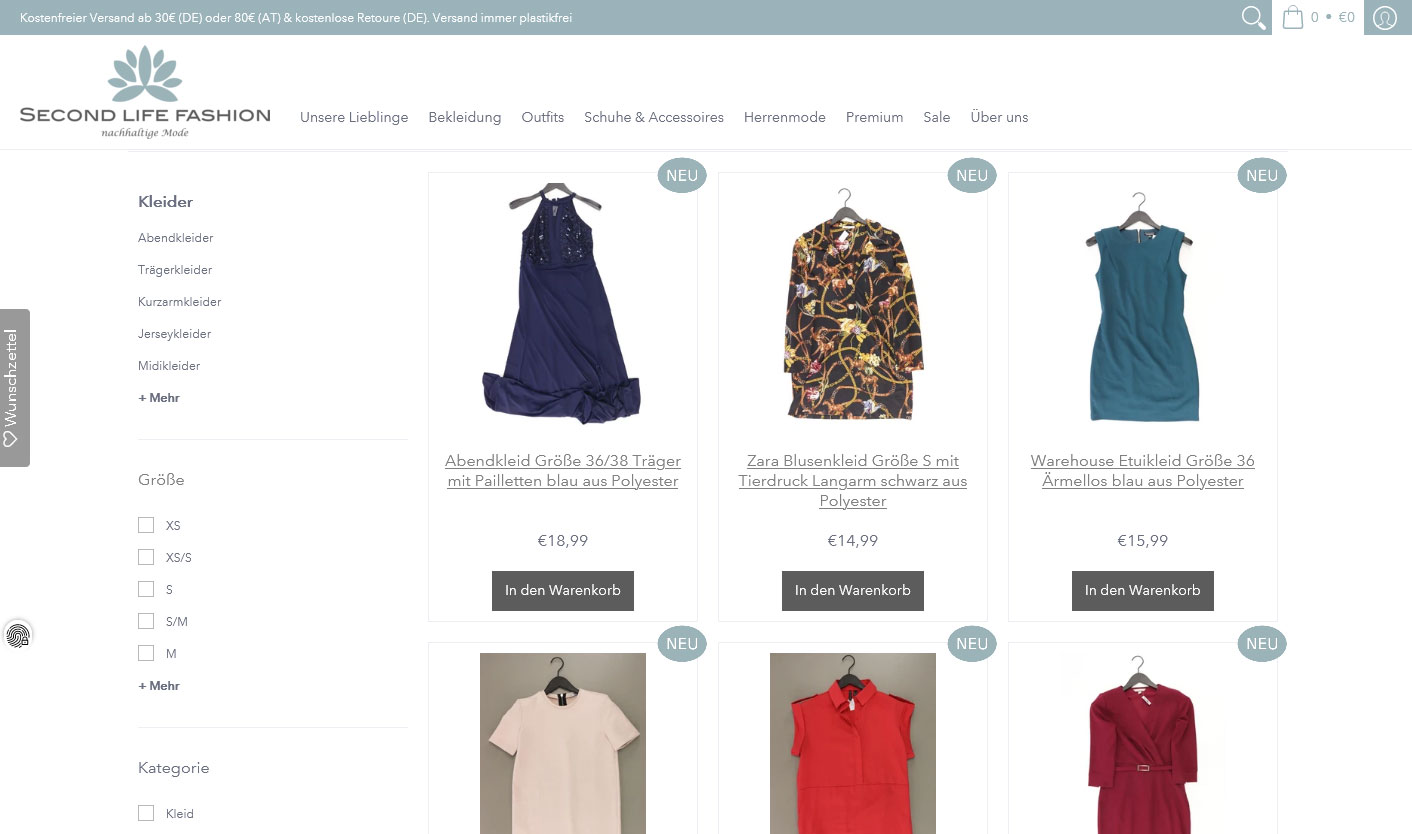Select Jerseykleider subcategory
The image size is (1412, 834).
175,334
